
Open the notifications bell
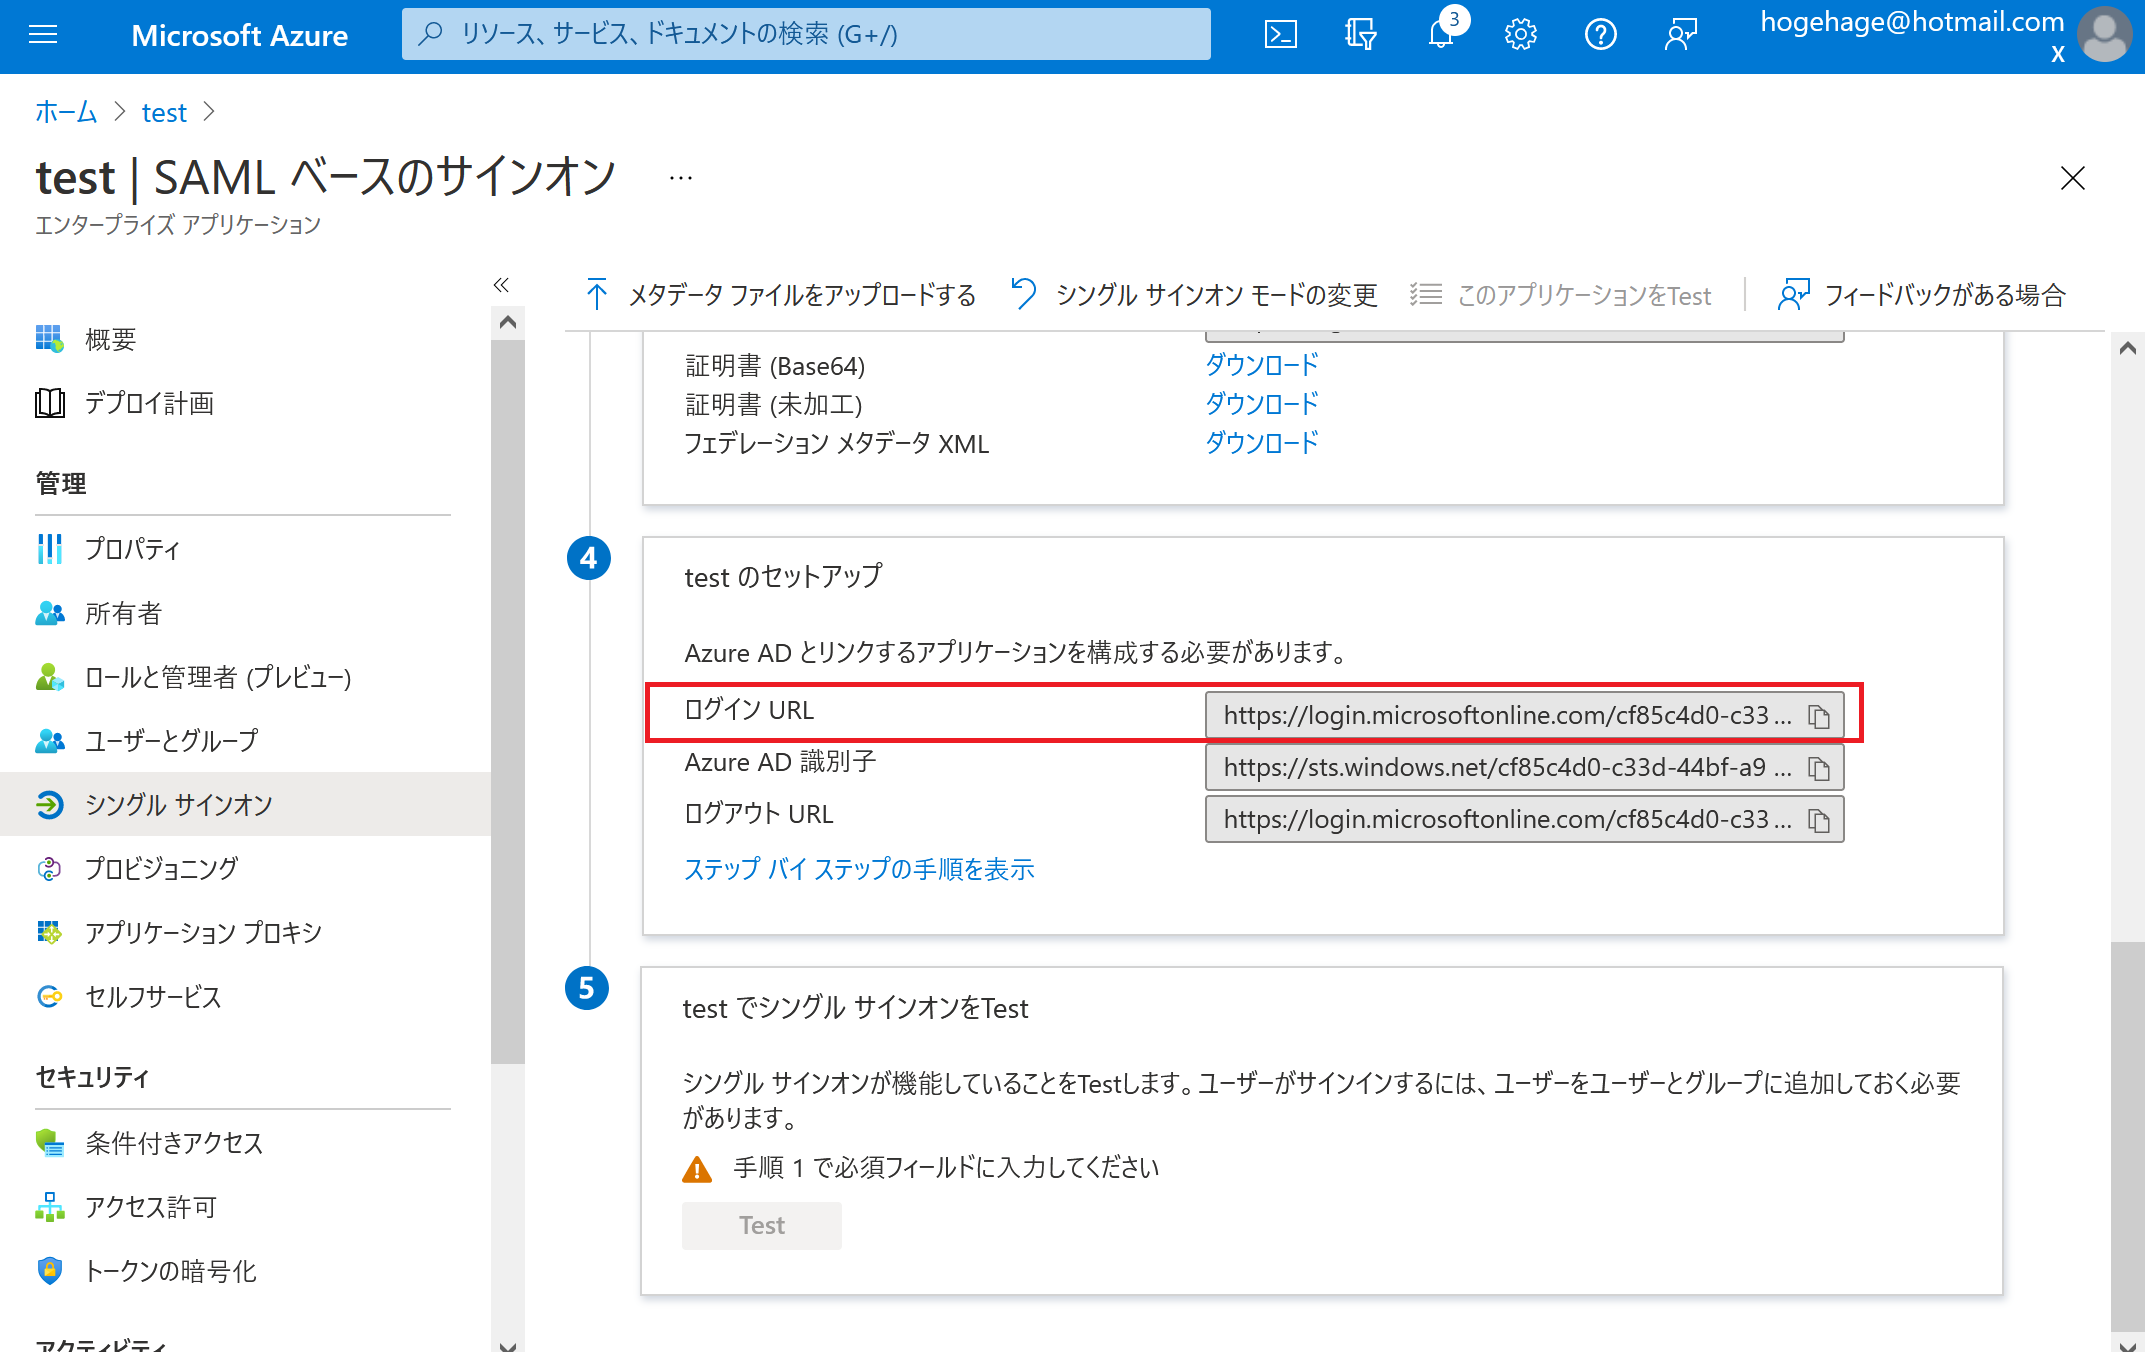click(1441, 35)
